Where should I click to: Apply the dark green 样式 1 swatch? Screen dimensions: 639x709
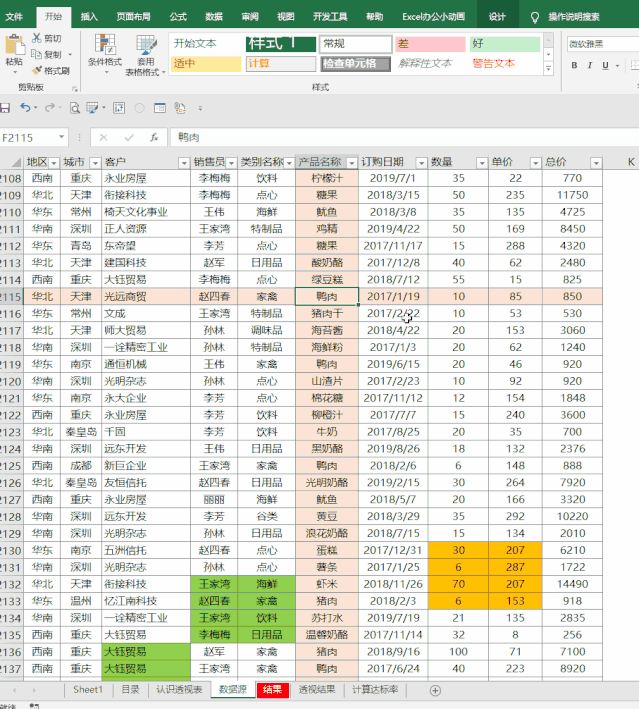tap(281, 44)
